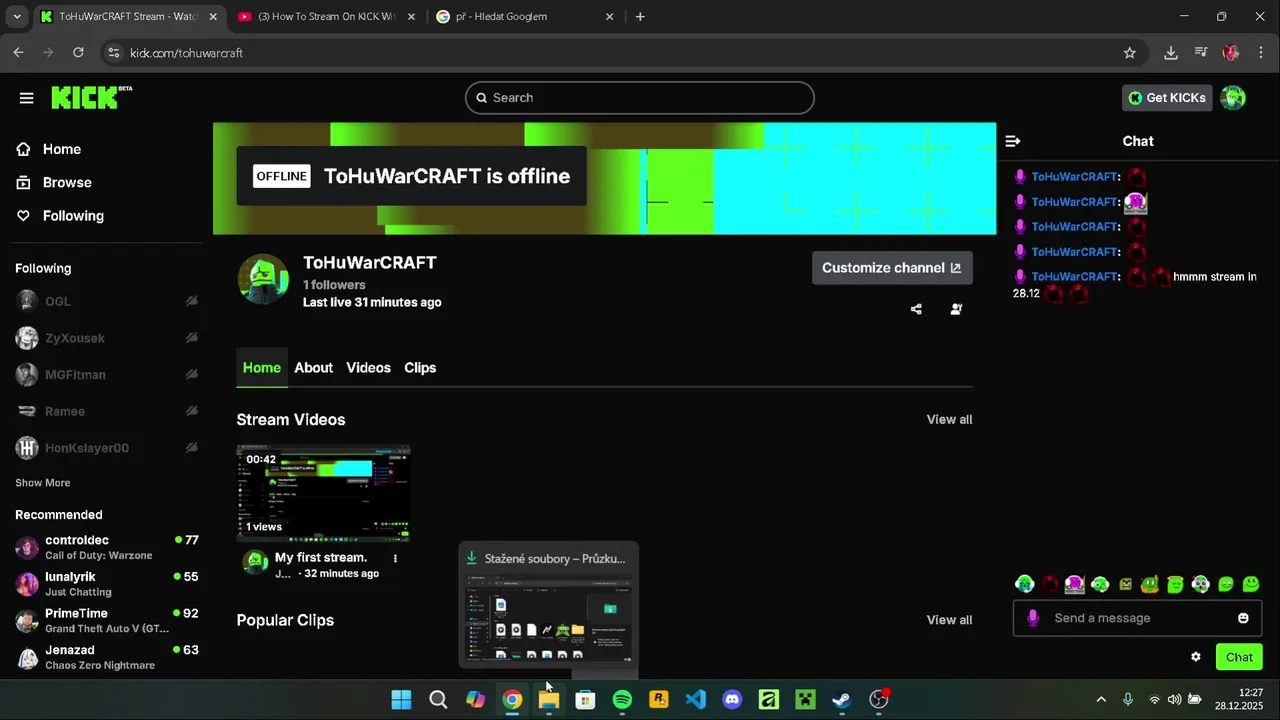Open the profile avatar menu
The image size is (1280, 720).
point(1233,98)
